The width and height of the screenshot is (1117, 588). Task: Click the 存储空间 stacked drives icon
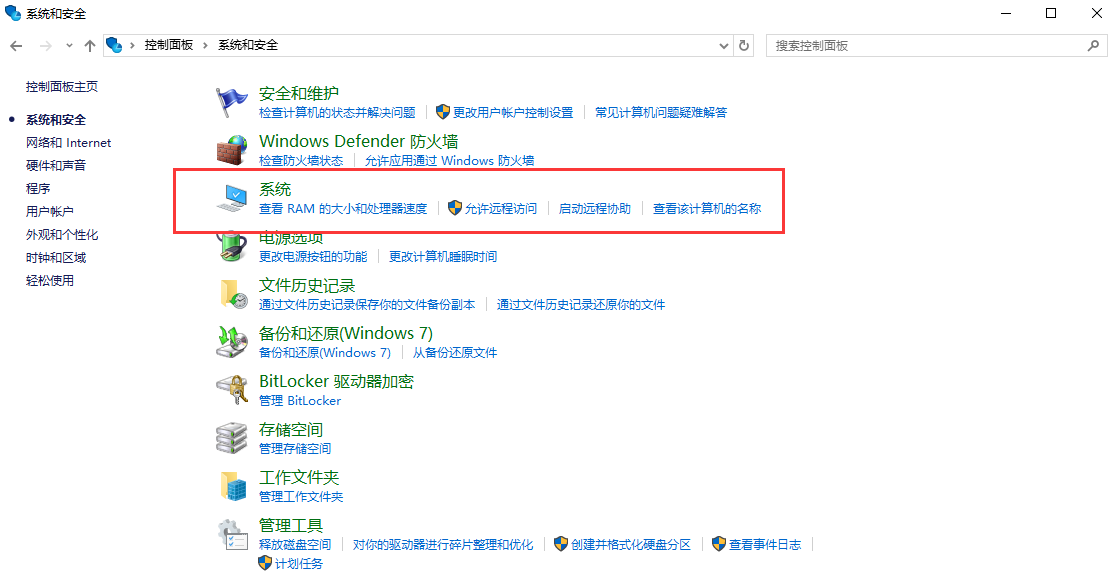tap(232, 438)
